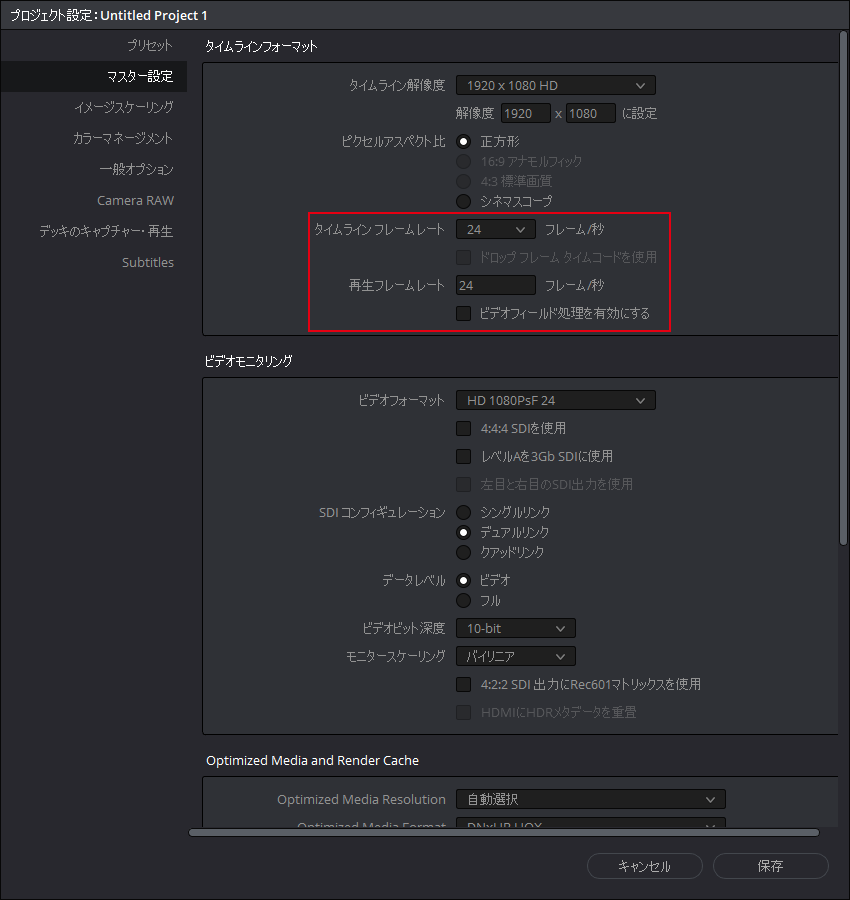Screen dimensions: 850x900
Task: Select 正方形 pixel aspect ratio
Action: click(x=464, y=141)
